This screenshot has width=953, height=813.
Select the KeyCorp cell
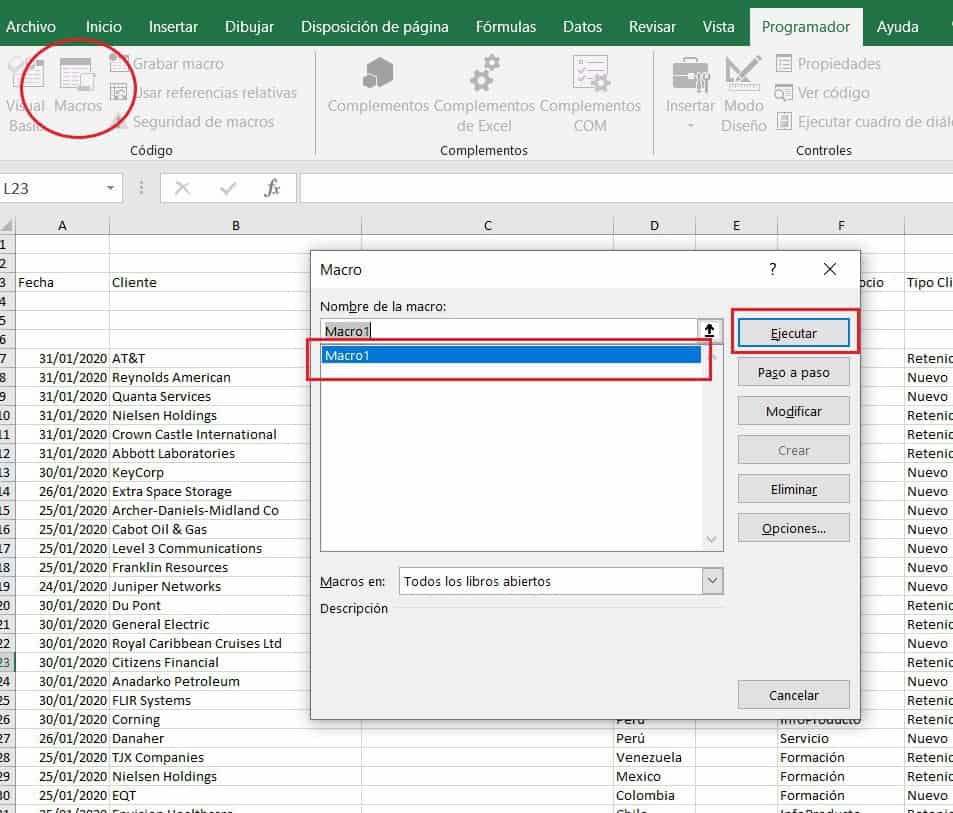(x=210, y=472)
